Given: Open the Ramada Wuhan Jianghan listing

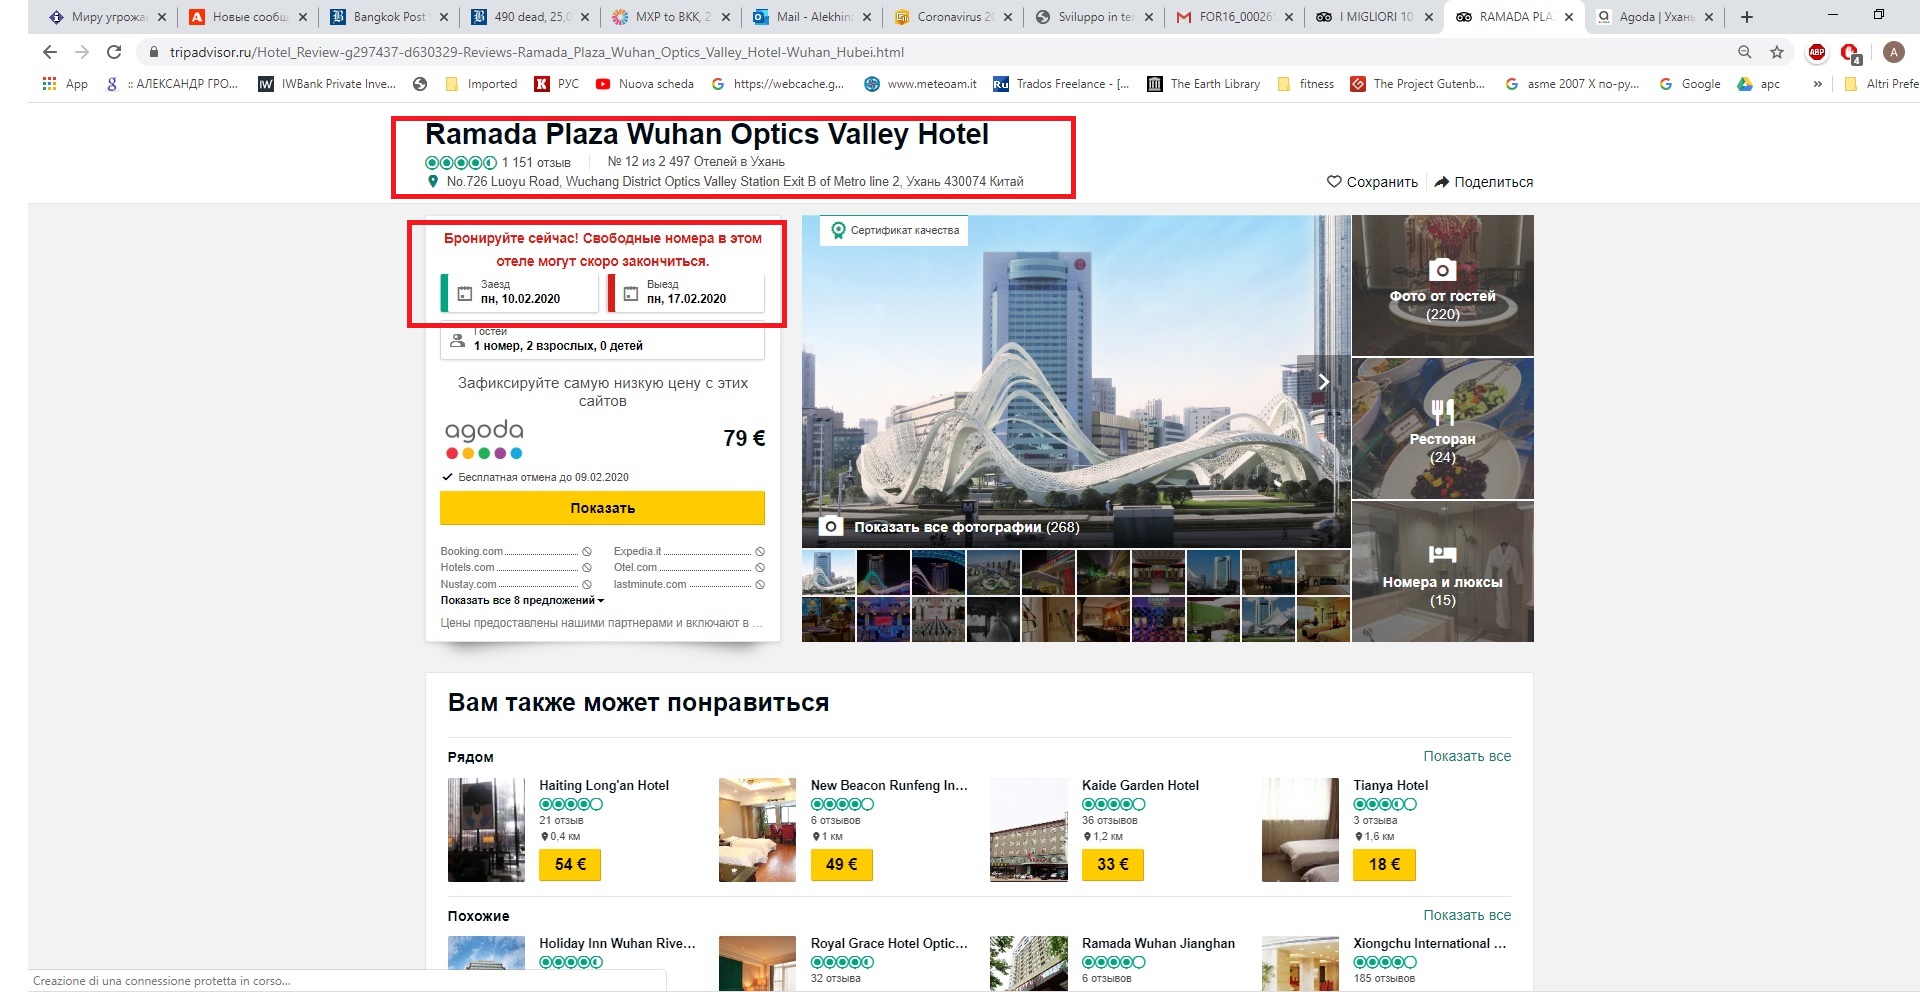Looking at the screenshot, I should (1158, 943).
